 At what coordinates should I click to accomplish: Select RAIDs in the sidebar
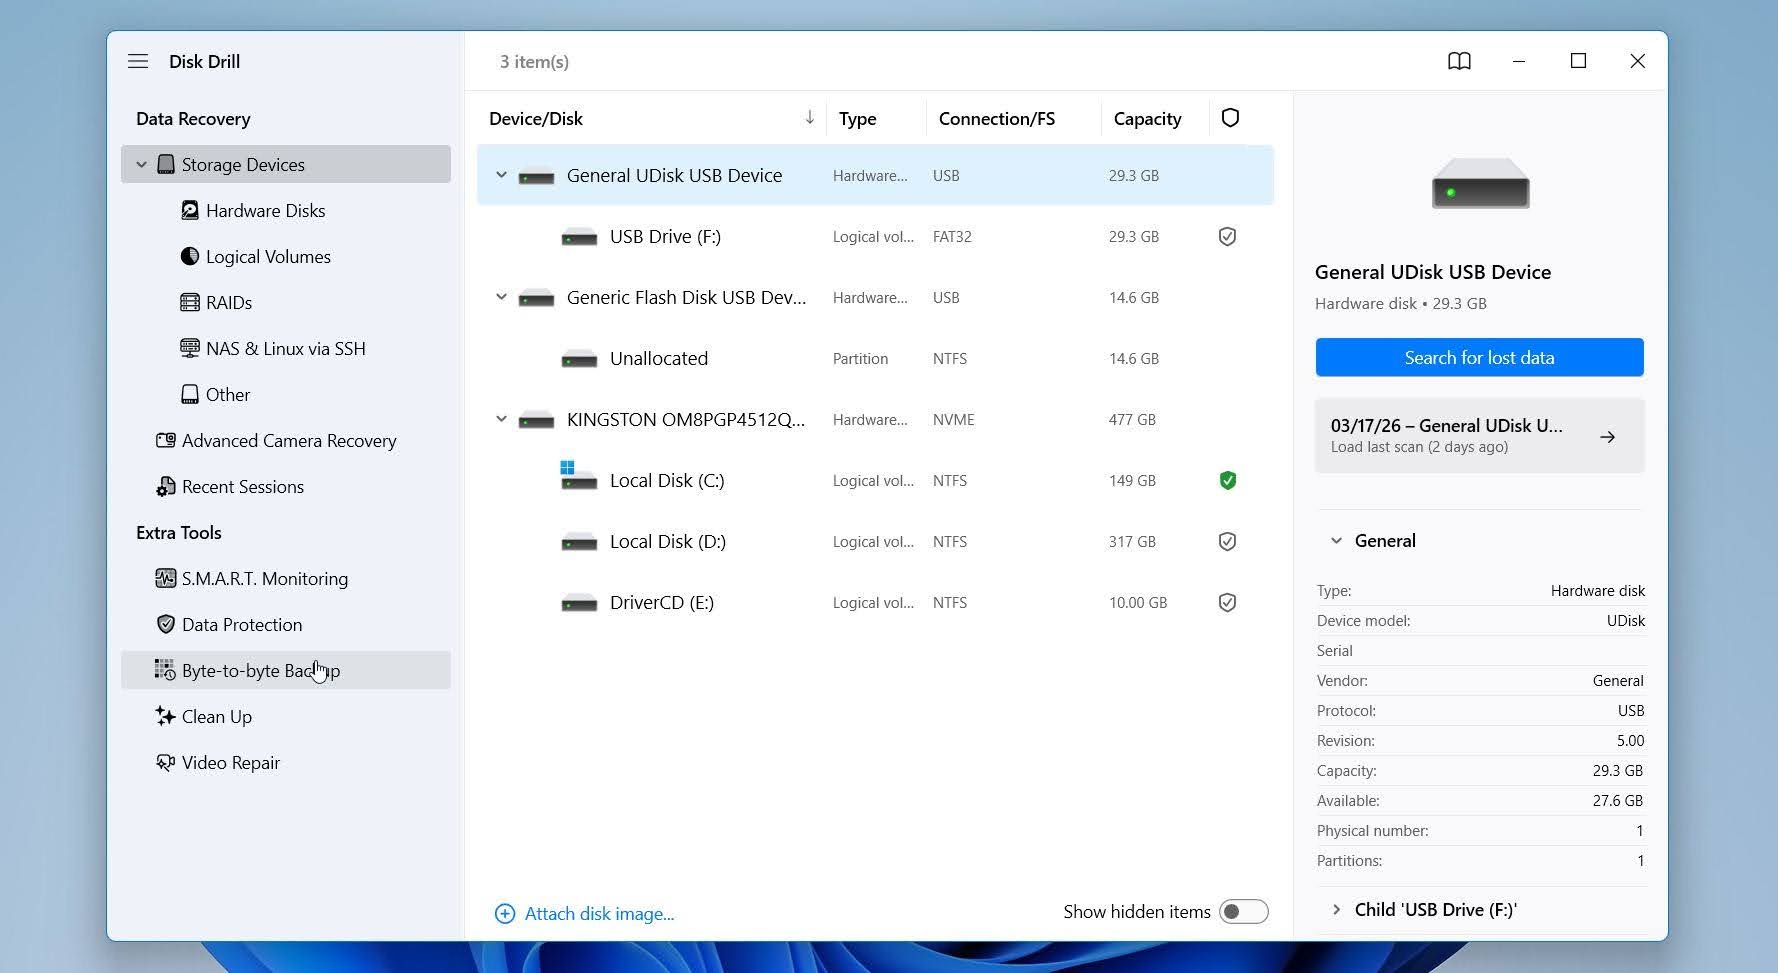[x=229, y=303]
